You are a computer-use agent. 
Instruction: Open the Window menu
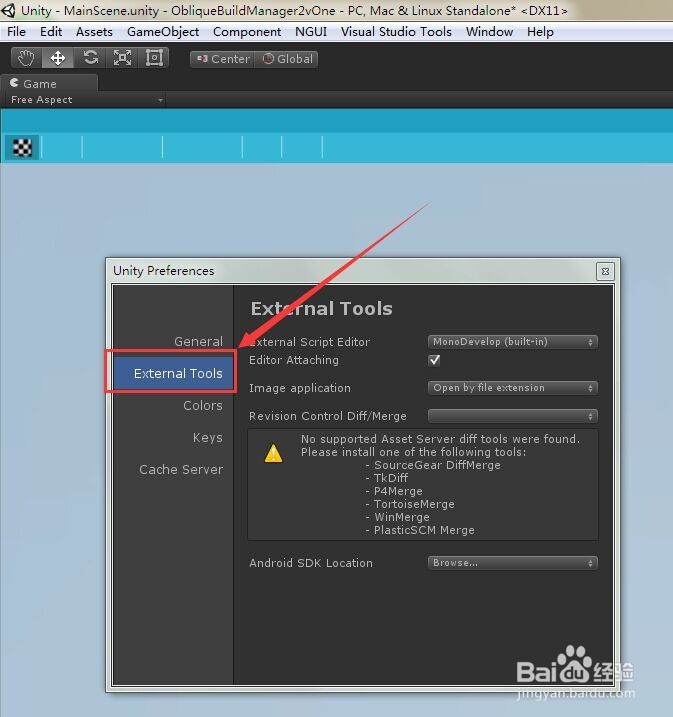point(489,32)
